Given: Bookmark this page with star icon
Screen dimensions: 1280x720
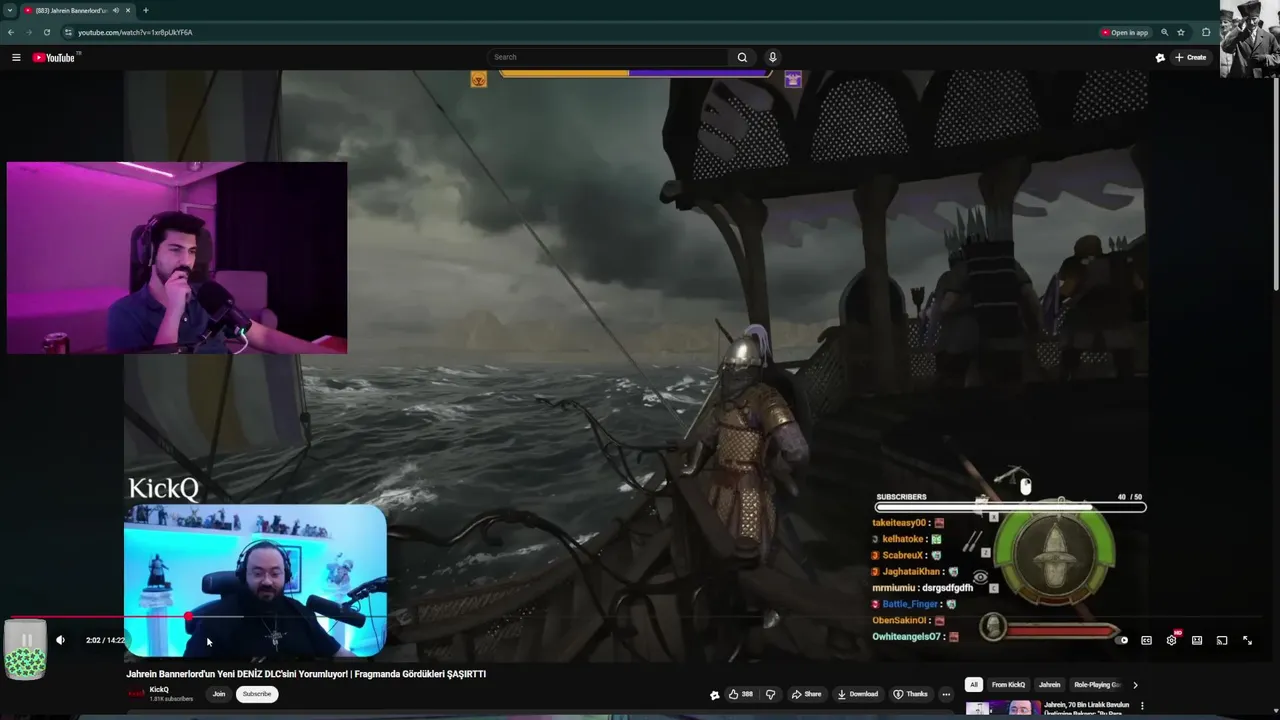Looking at the screenshot, I should point(1181,32).
